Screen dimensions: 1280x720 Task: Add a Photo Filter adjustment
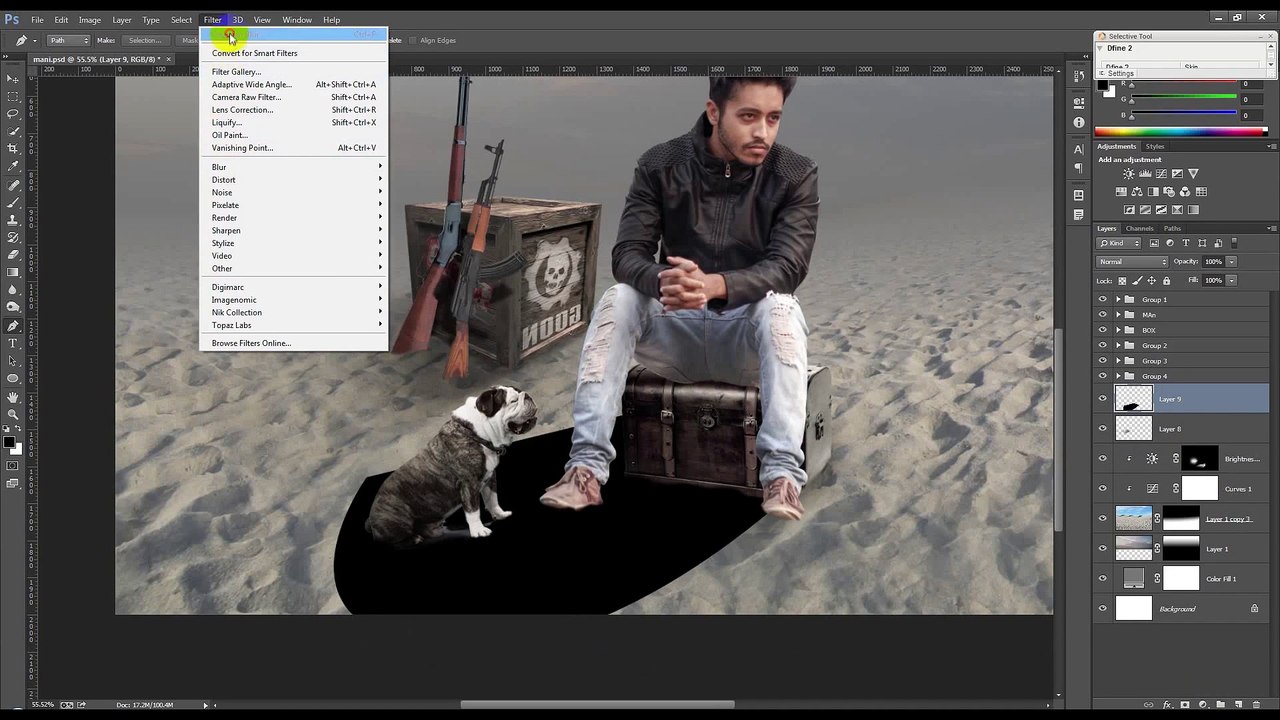[1169, 192]
